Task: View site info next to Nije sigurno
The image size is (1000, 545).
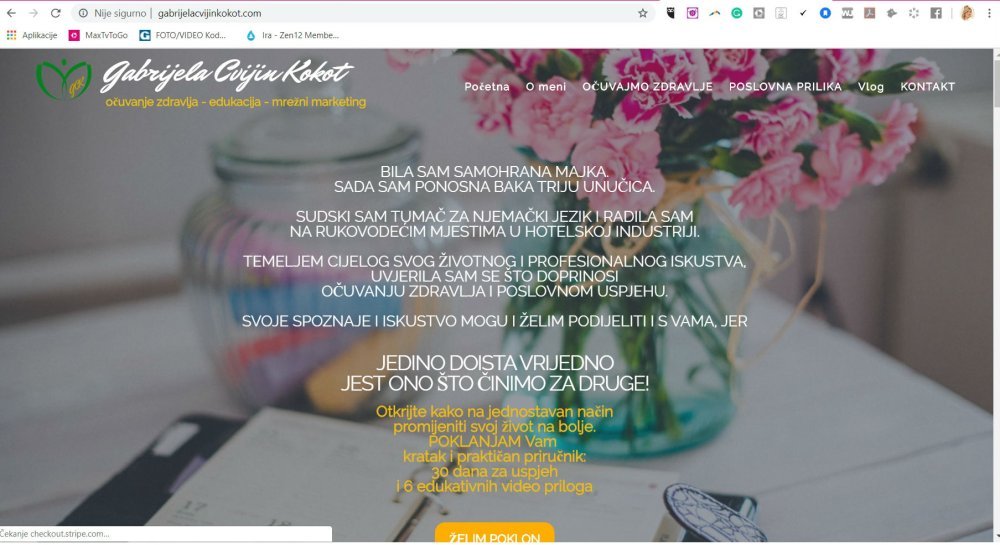Action: pyautogui.click(x=83, y=13)
